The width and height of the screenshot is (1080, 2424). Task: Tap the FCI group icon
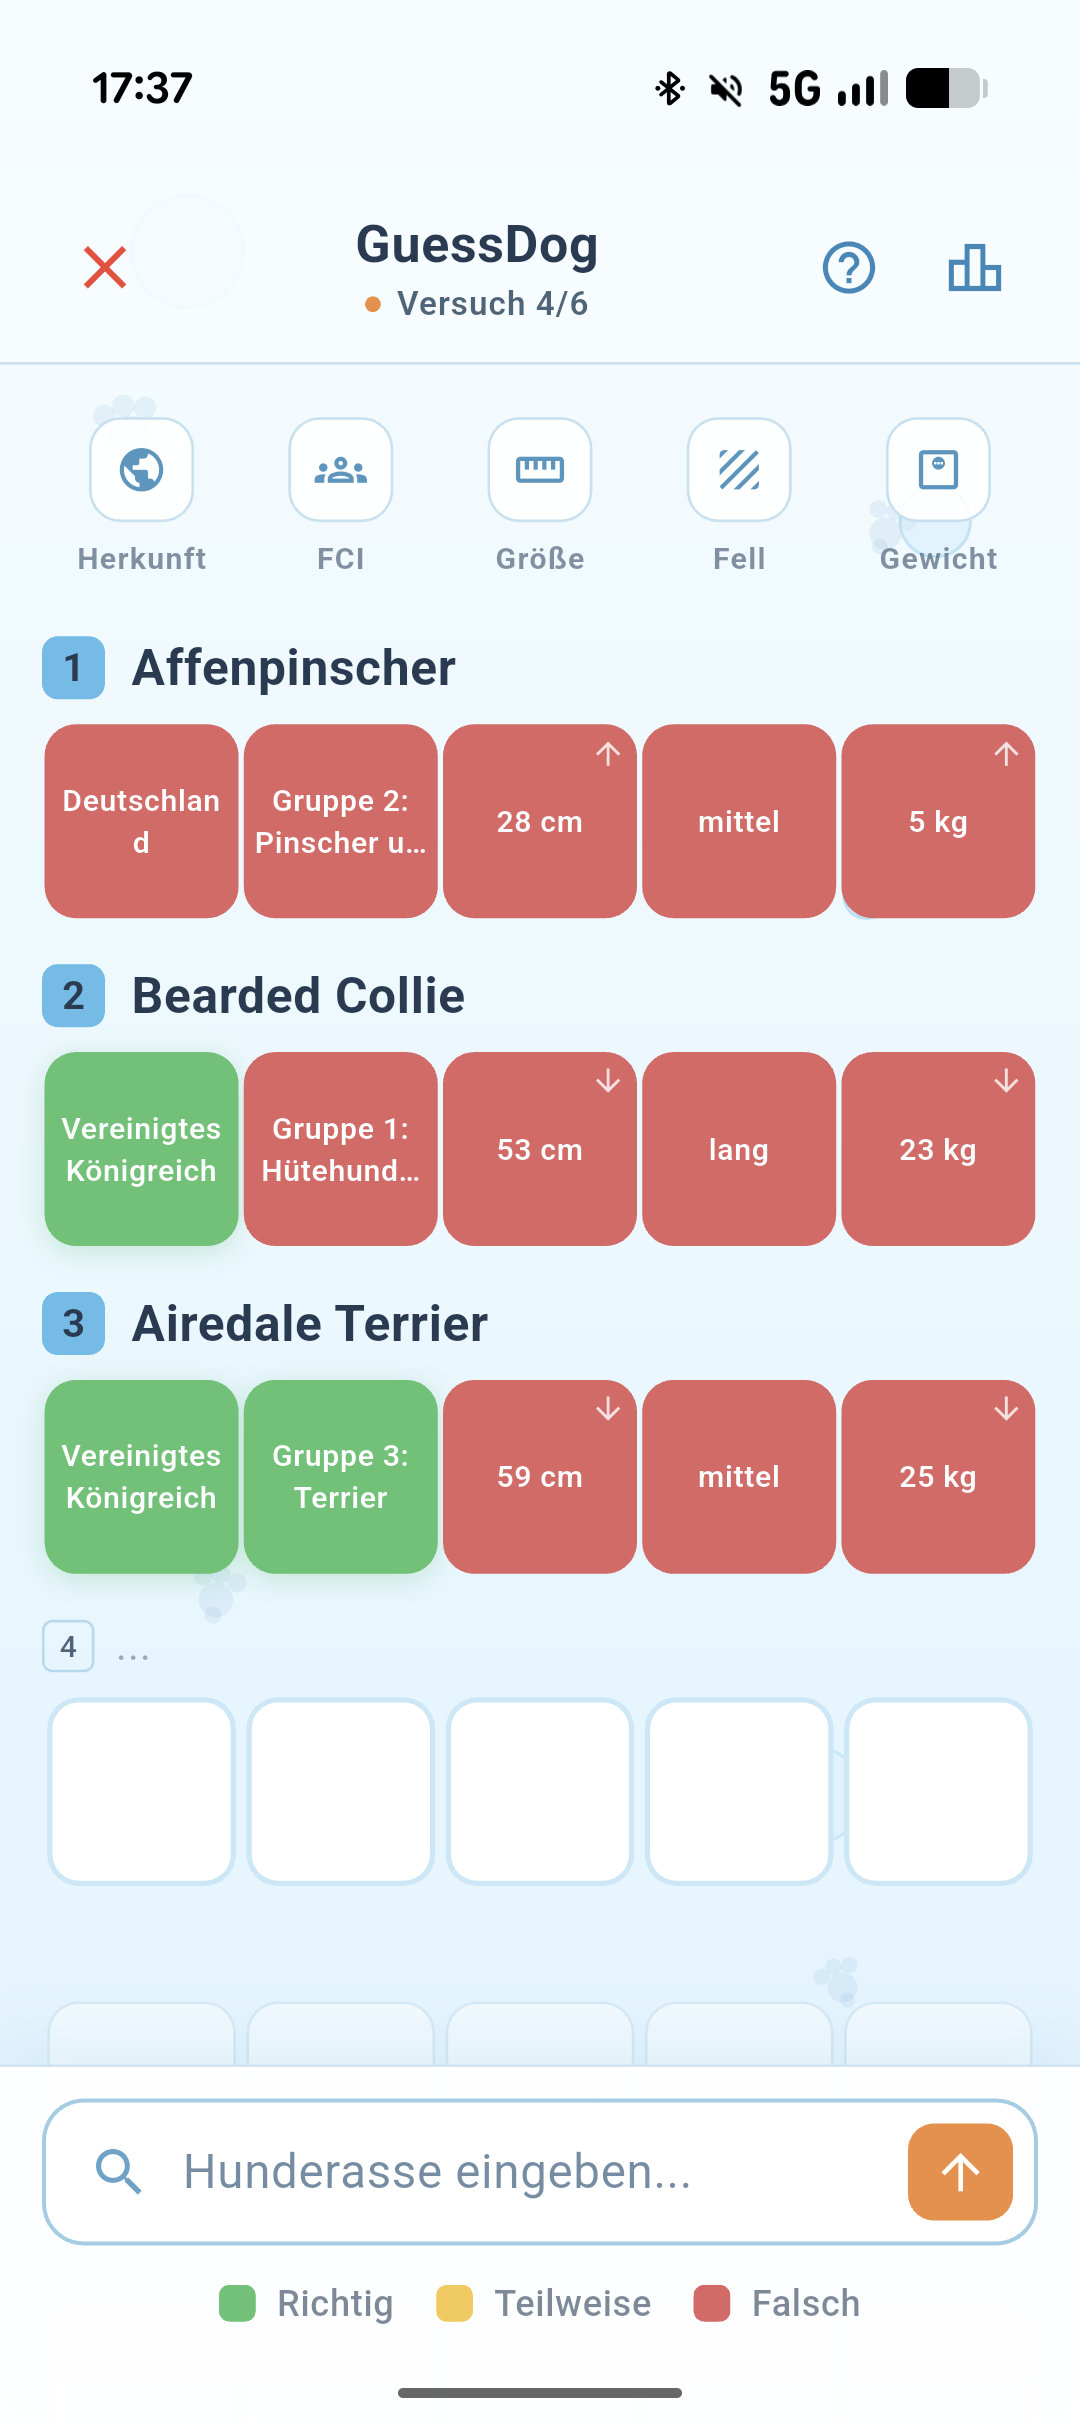point(341,469)
